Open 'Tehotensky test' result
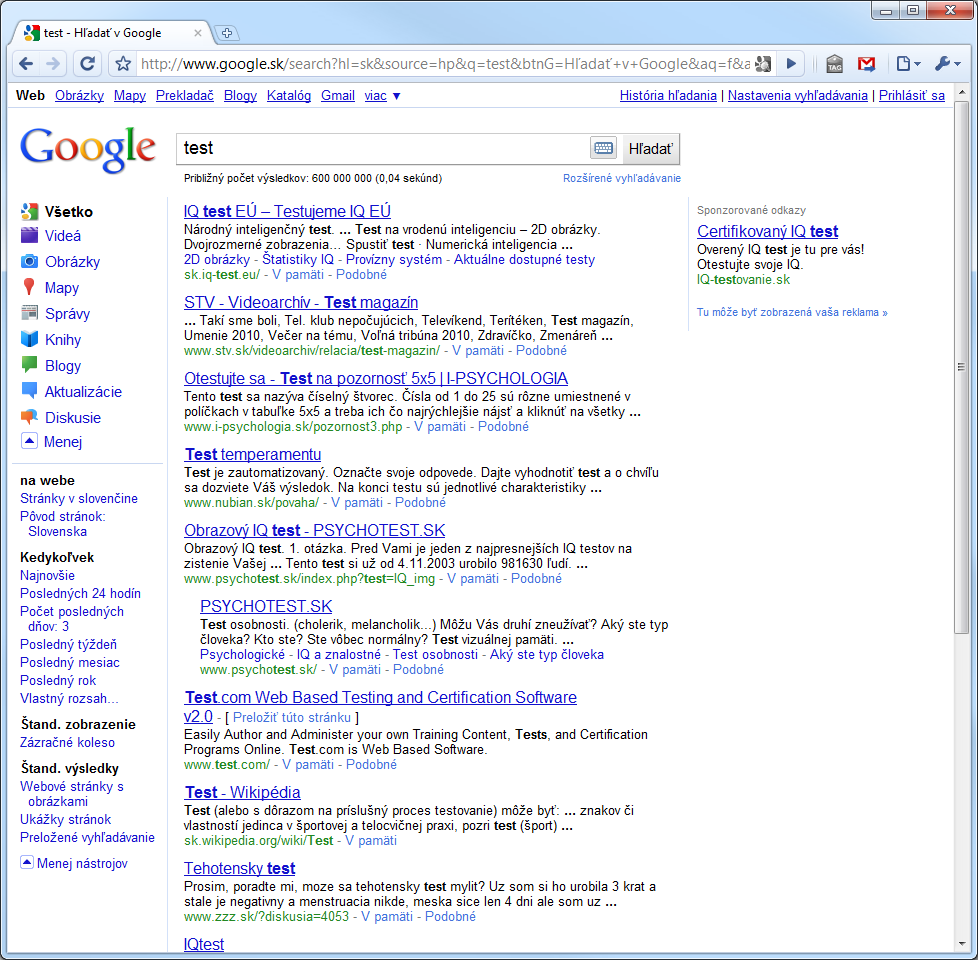 (240, 869)
